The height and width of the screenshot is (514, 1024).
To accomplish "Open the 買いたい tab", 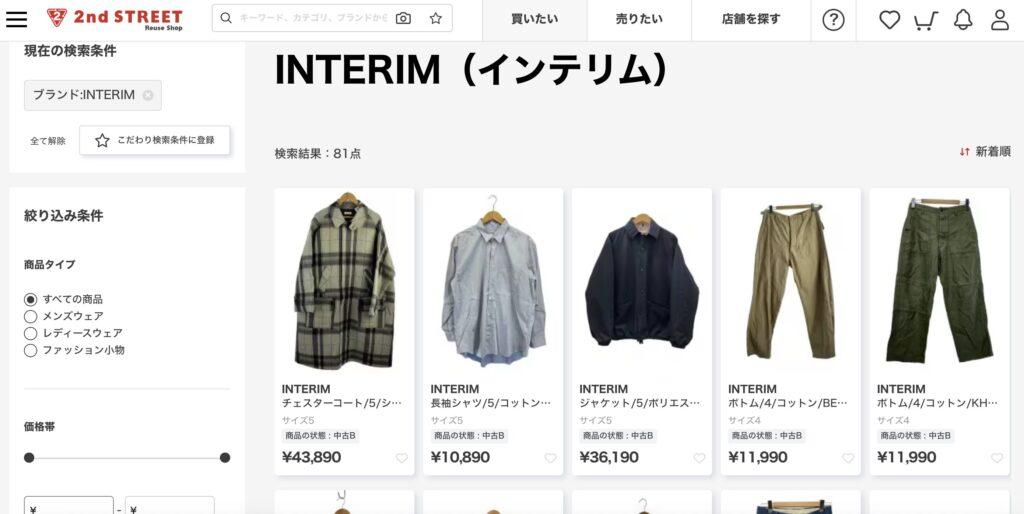I will pos(534,20).
